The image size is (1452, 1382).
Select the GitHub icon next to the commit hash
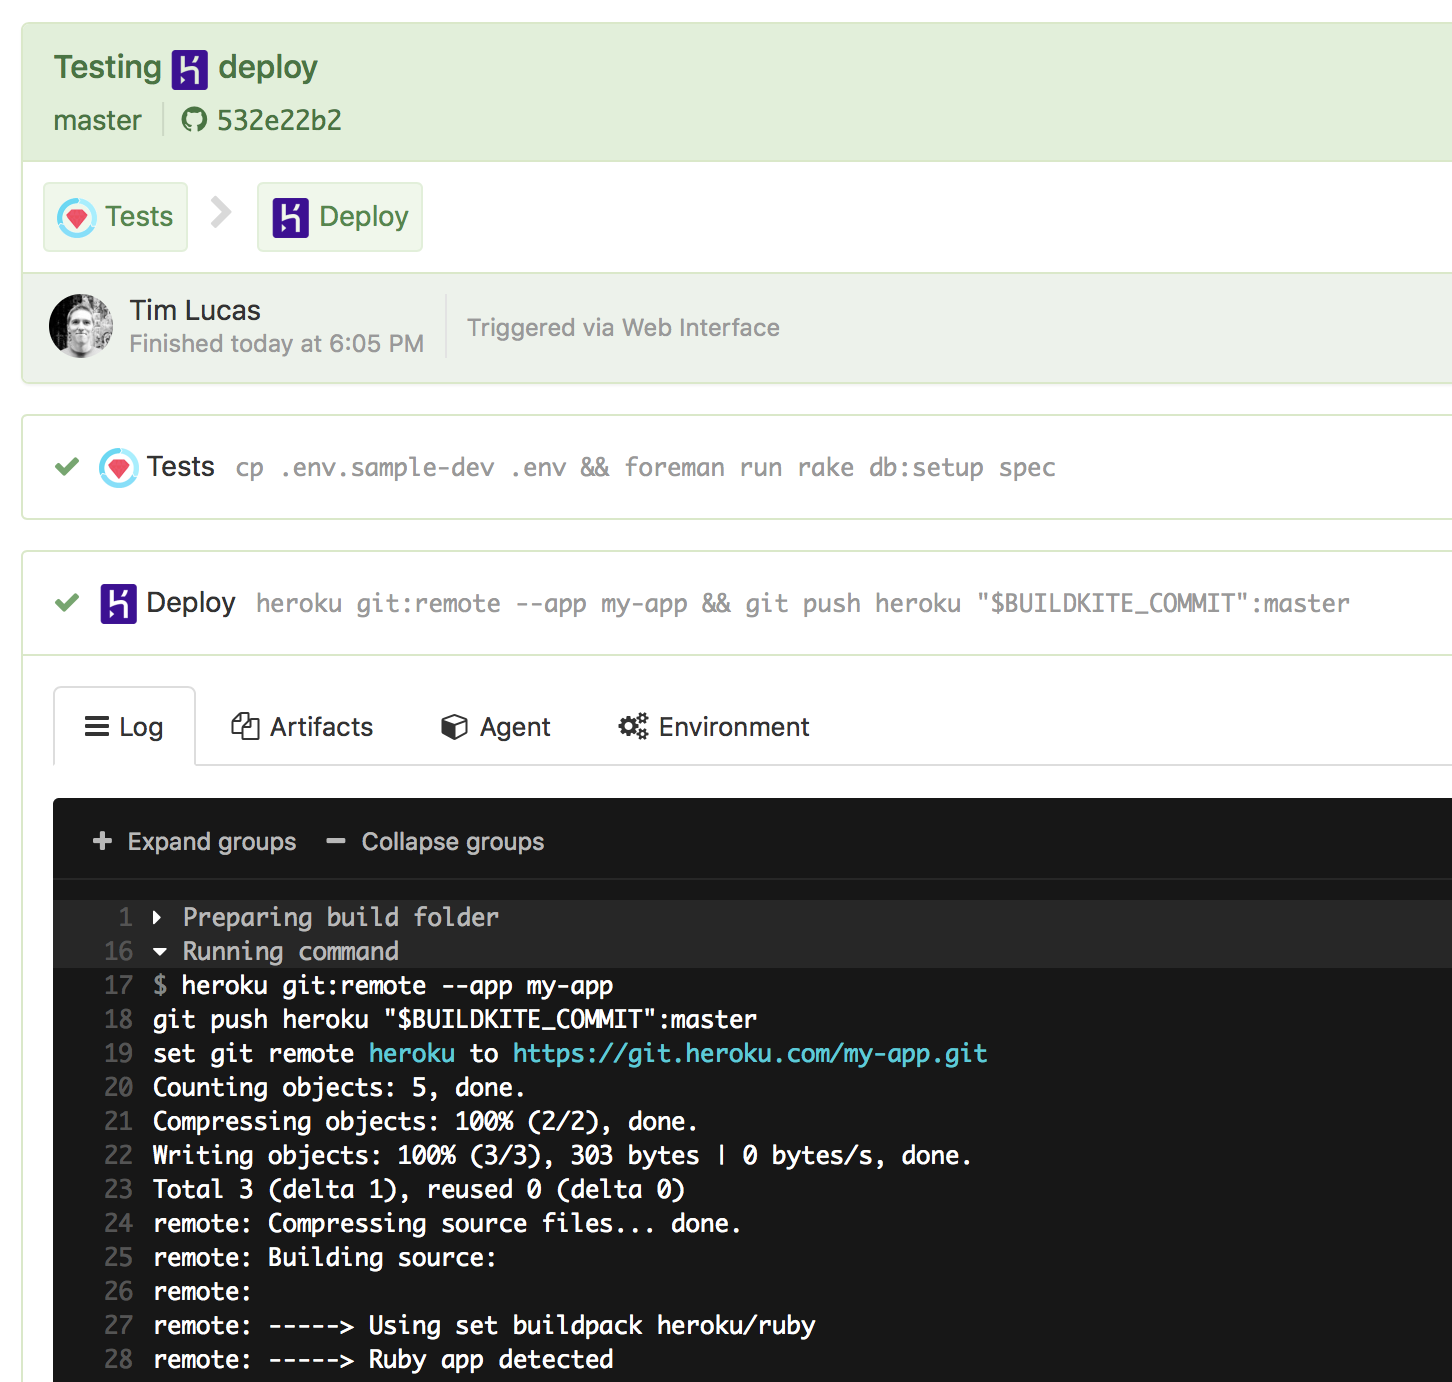[x=192, y=120]
